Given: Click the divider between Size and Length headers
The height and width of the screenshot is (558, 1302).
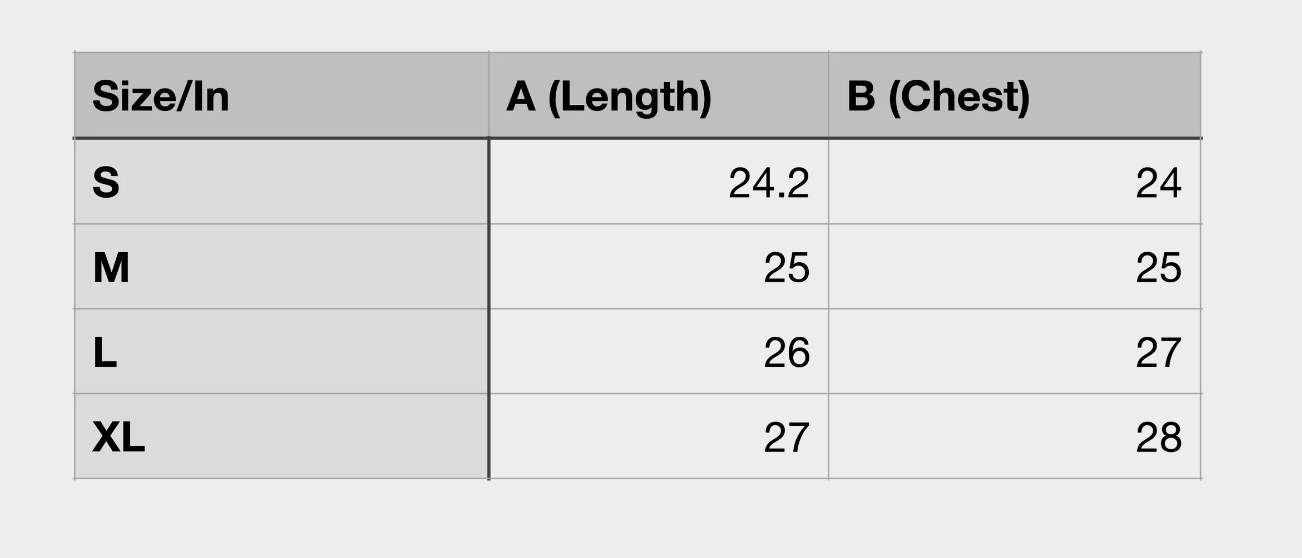Looking at the screenshot, I should (488, 95).
